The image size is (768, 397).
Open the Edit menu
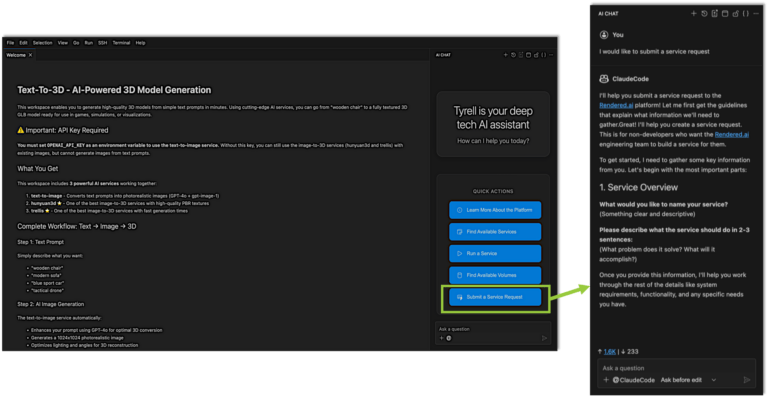point(23,43)
